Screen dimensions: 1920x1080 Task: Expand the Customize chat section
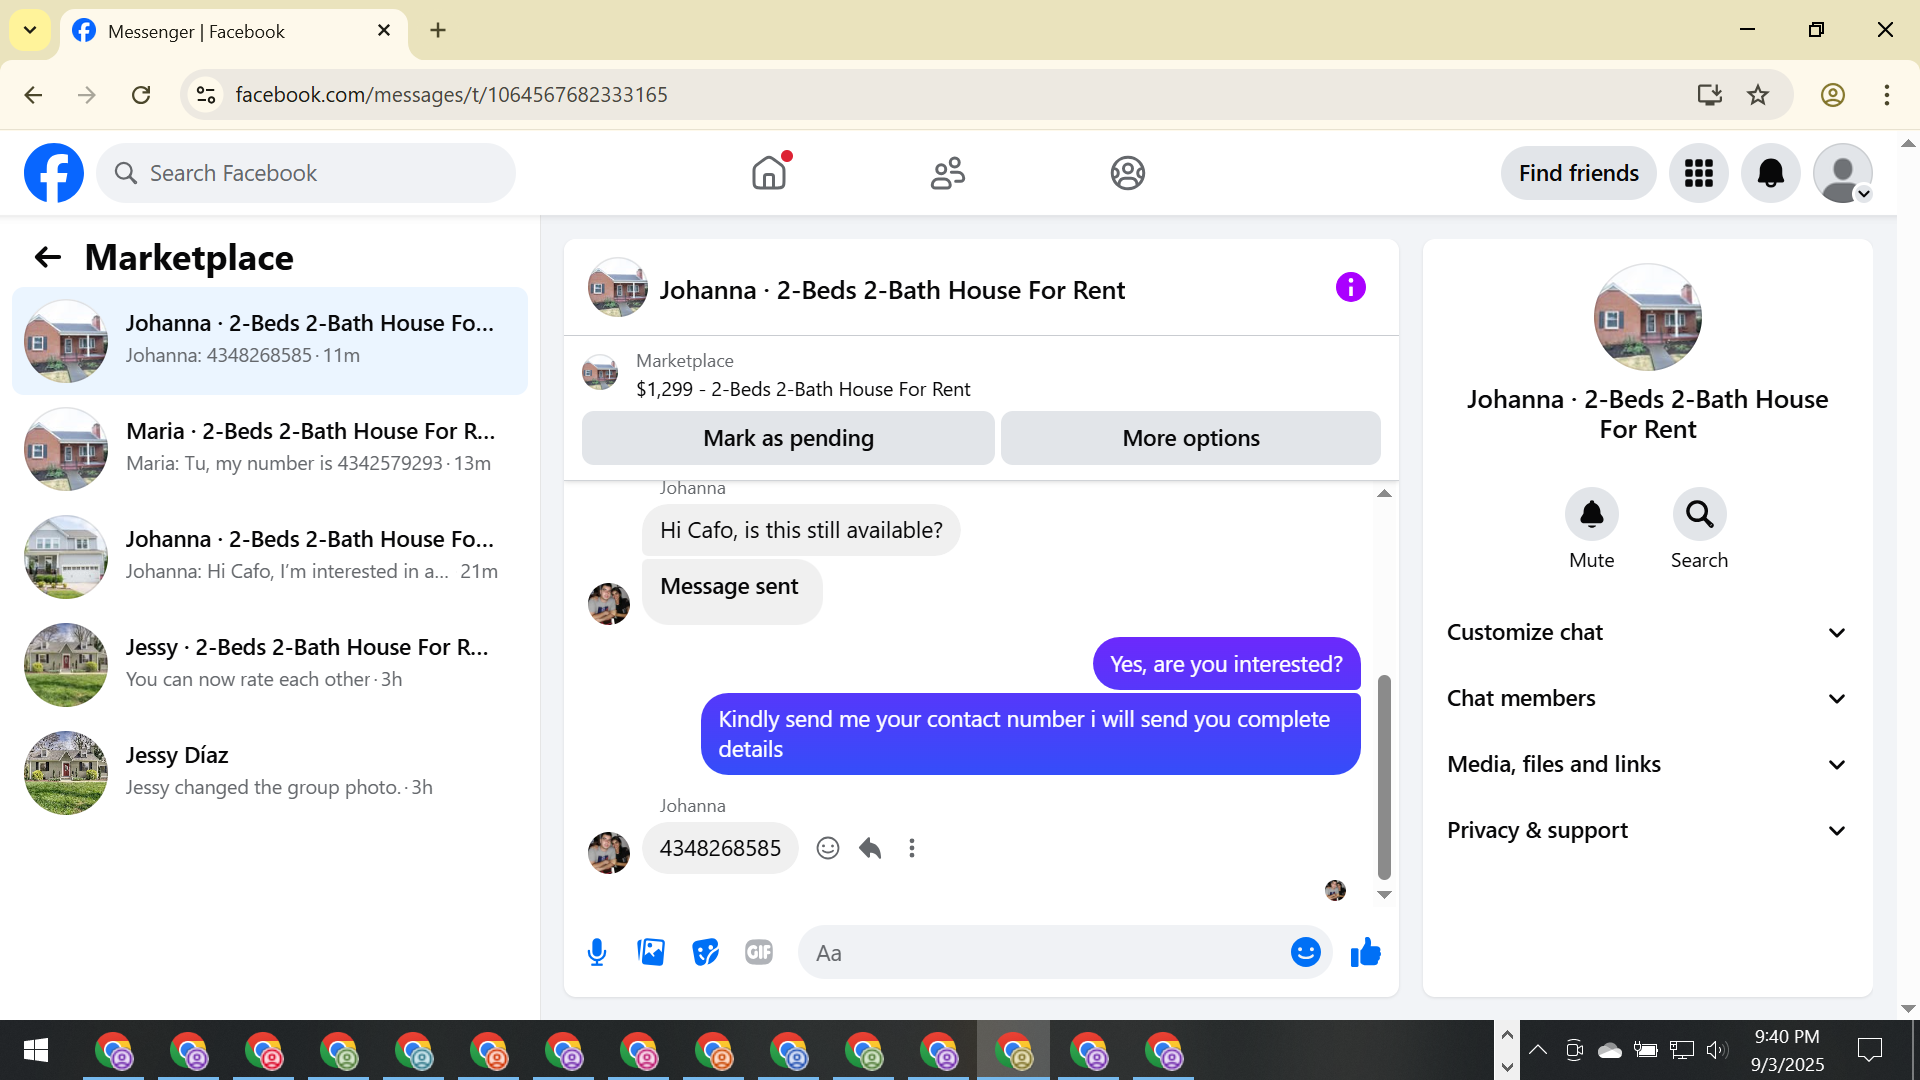coord(1647,632)
